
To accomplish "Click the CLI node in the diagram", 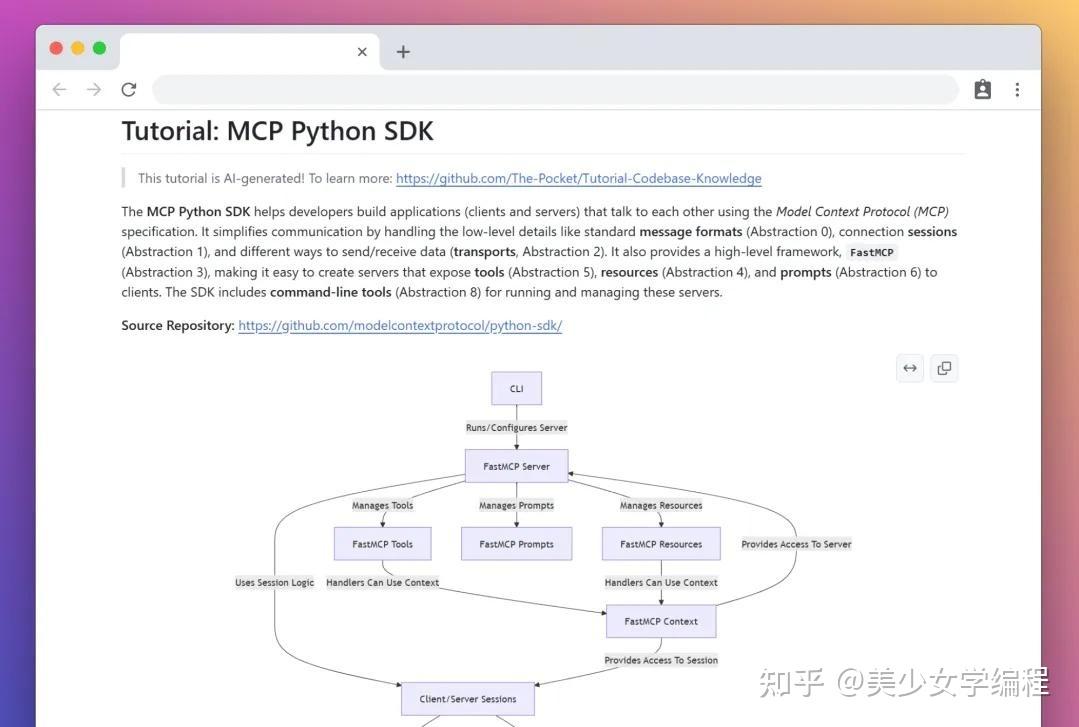I will [516, 388].
